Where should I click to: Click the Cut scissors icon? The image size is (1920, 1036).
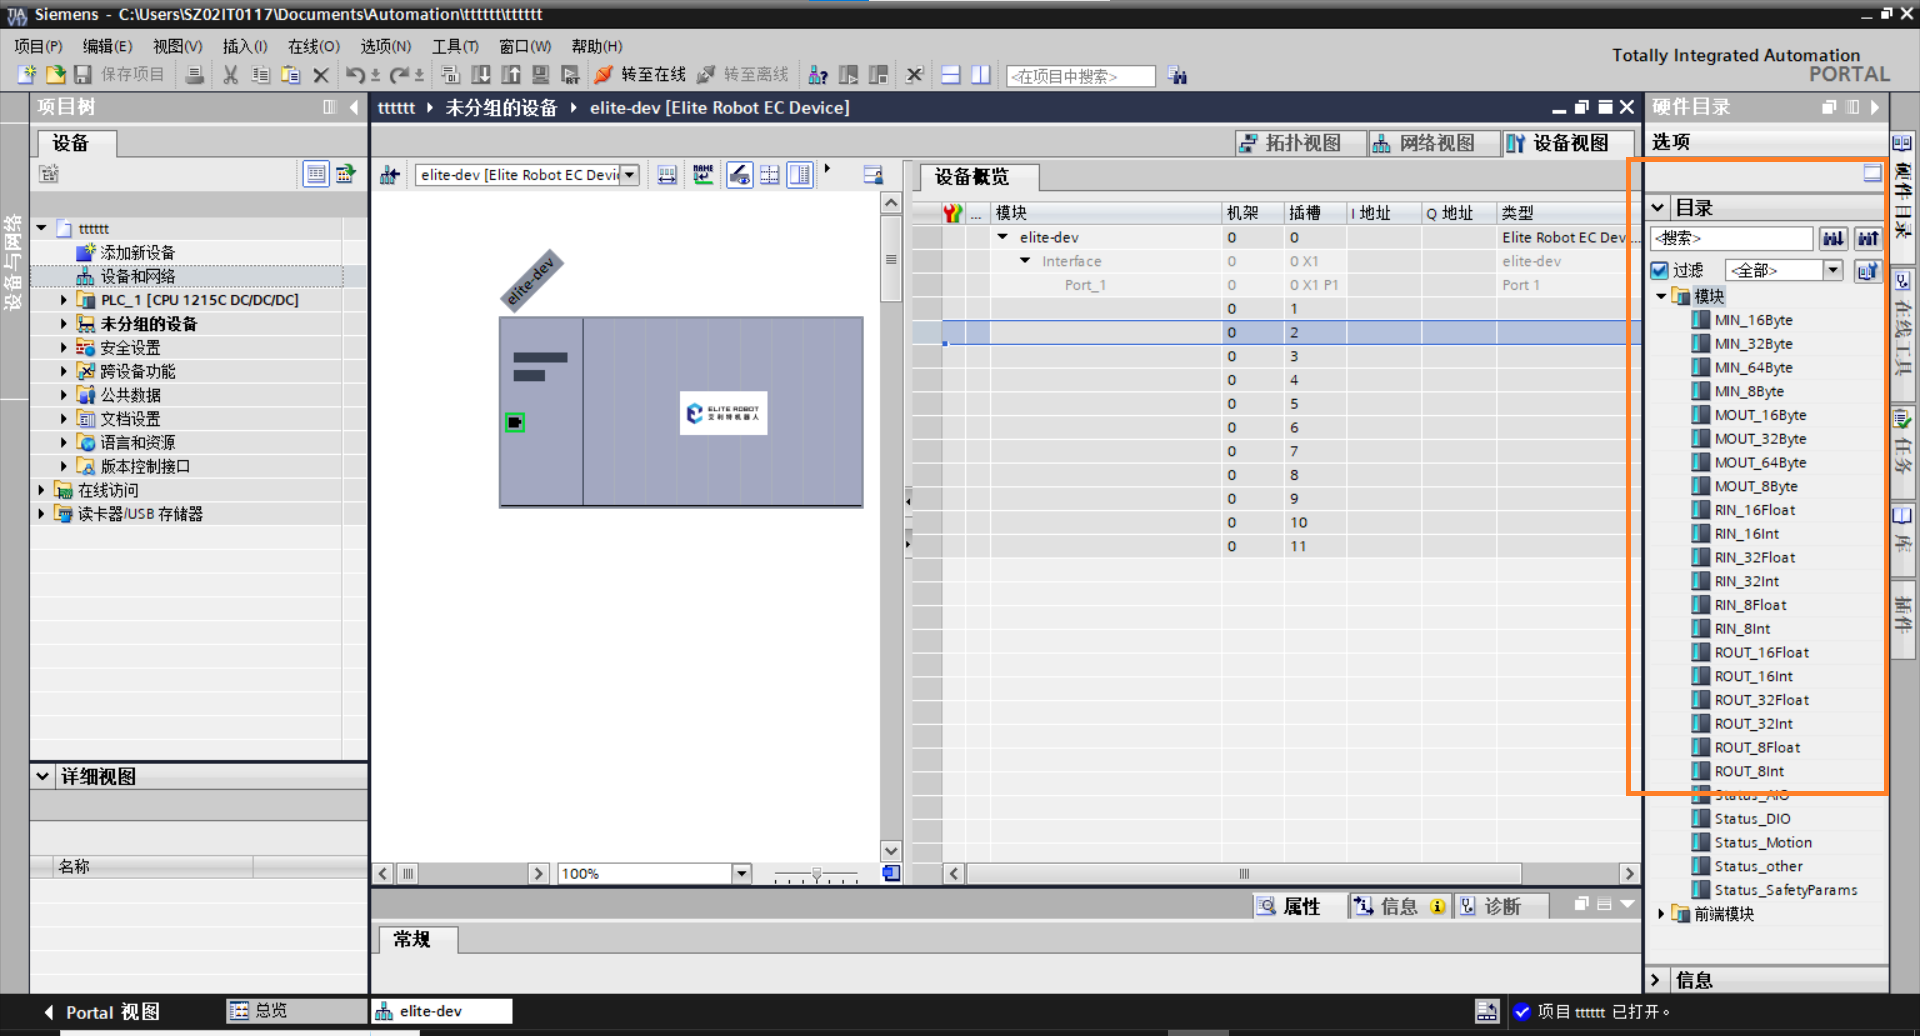[231, 75]
